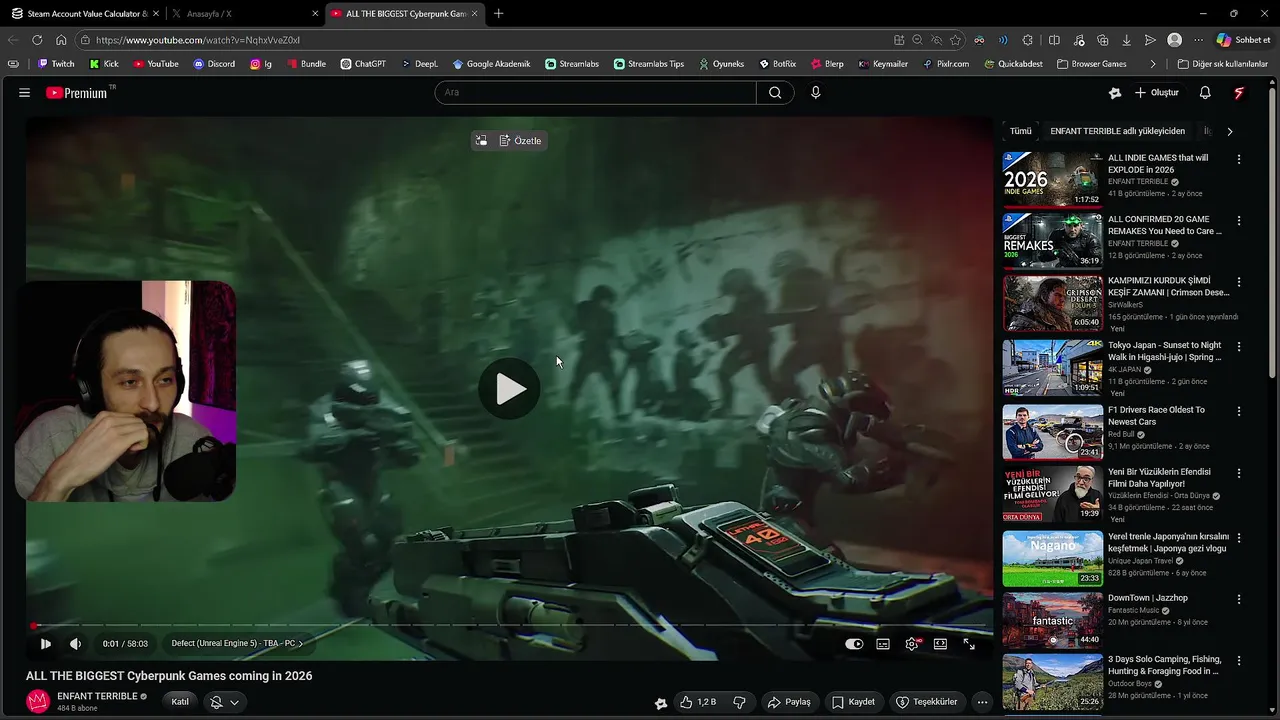
Task: Open a new browser tab
Action: click(x=499, y=14)
